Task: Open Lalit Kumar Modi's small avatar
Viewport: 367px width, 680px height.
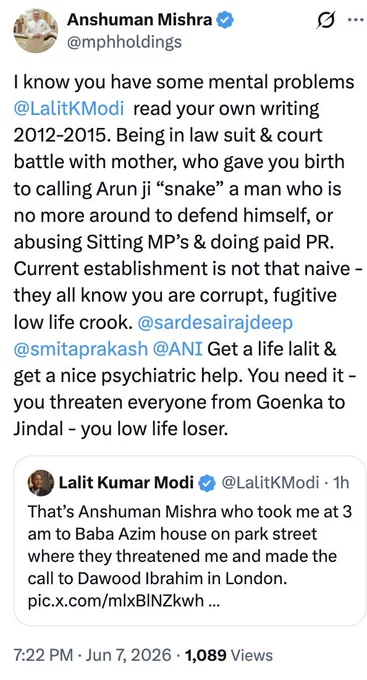Action: coord(41,483)
